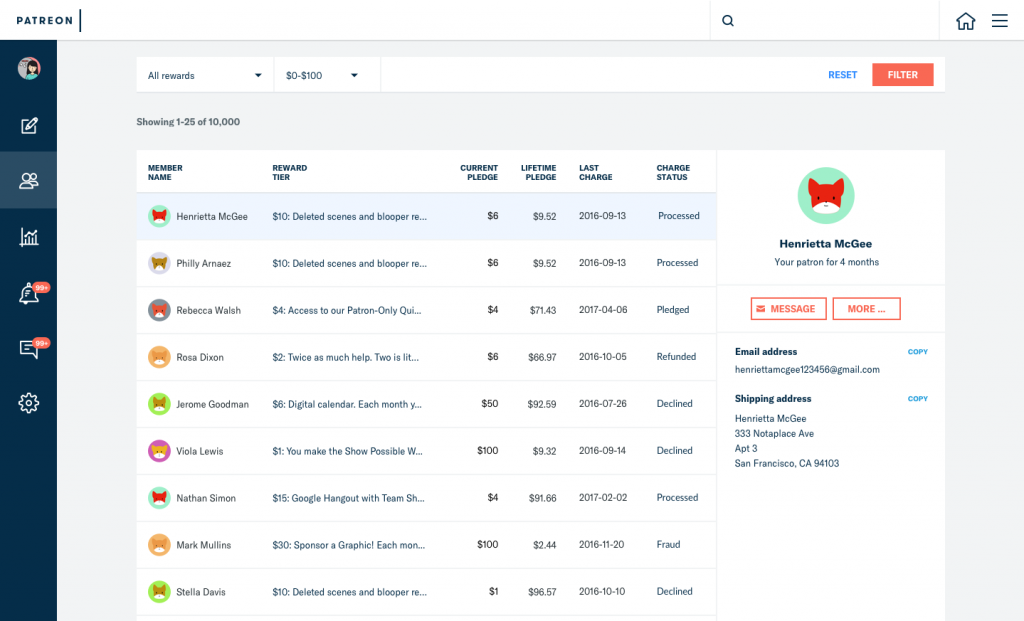The image size is (1024, 621).
Task: Click the profile avatar in sidebar
Action: tap(29, 68)
